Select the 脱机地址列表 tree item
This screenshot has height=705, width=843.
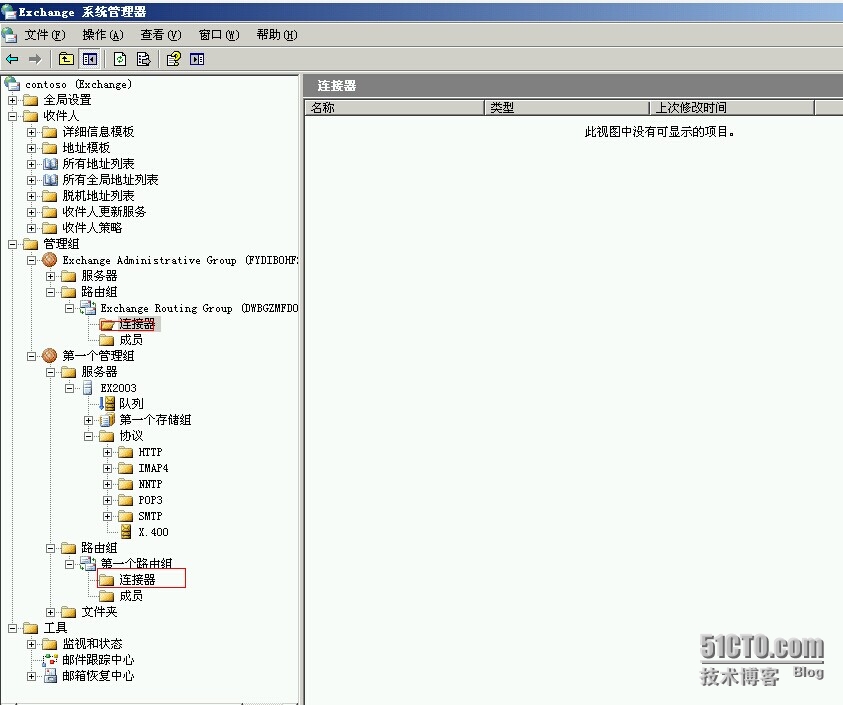(x=98, y=196)
